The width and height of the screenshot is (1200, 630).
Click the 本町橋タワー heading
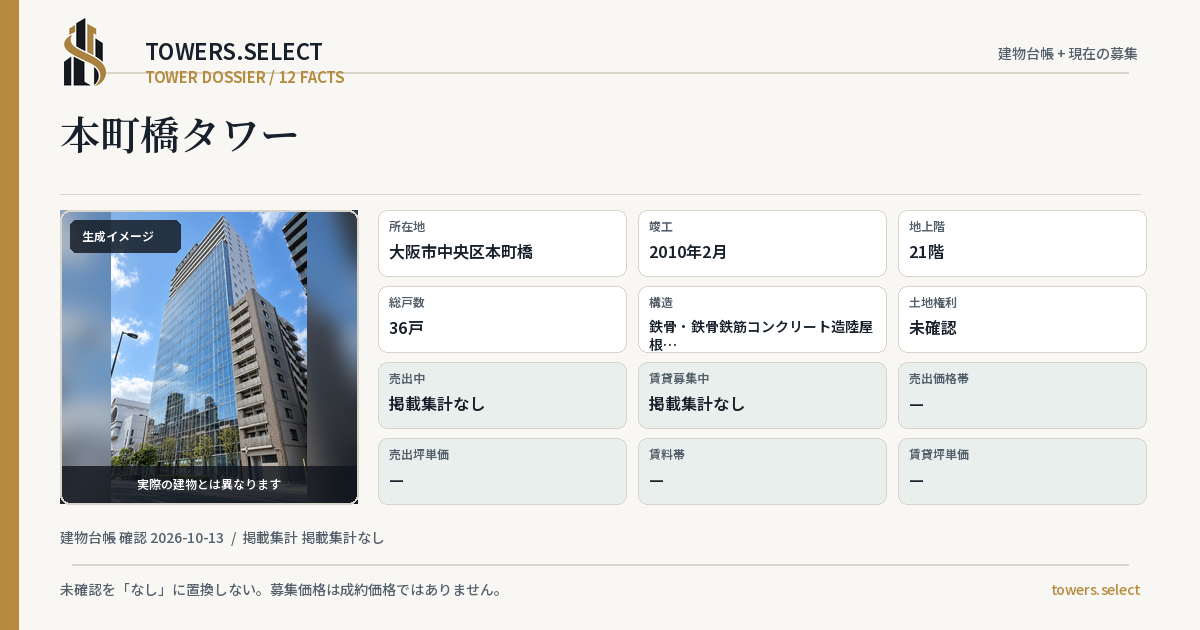click(180, 136)
